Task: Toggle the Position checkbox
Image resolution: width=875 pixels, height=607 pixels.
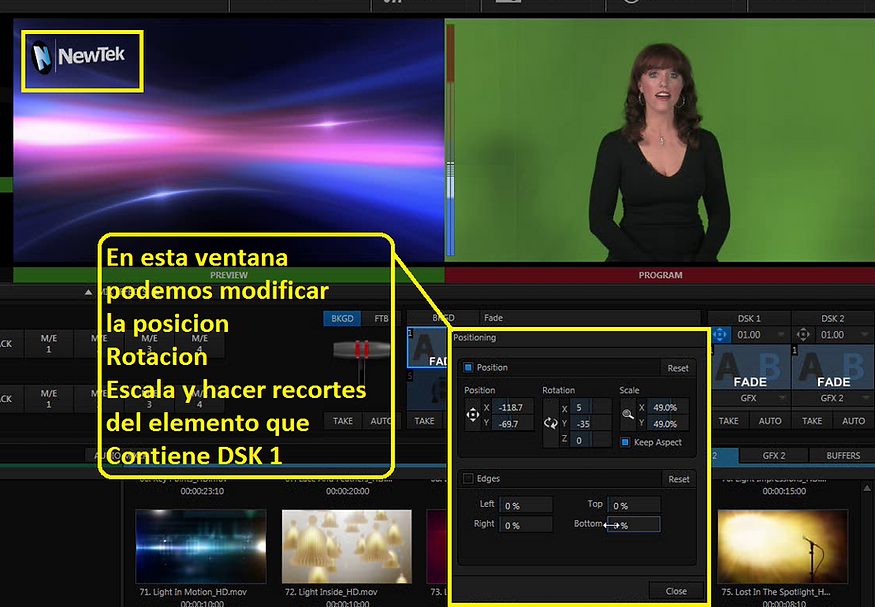Action: [468, 367]
